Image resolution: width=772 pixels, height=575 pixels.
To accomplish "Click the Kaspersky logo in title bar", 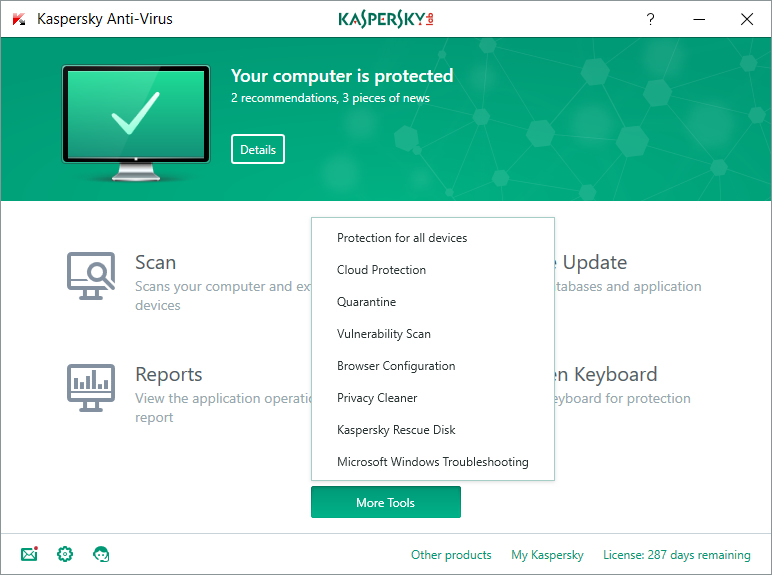I will tap(385, 19).
